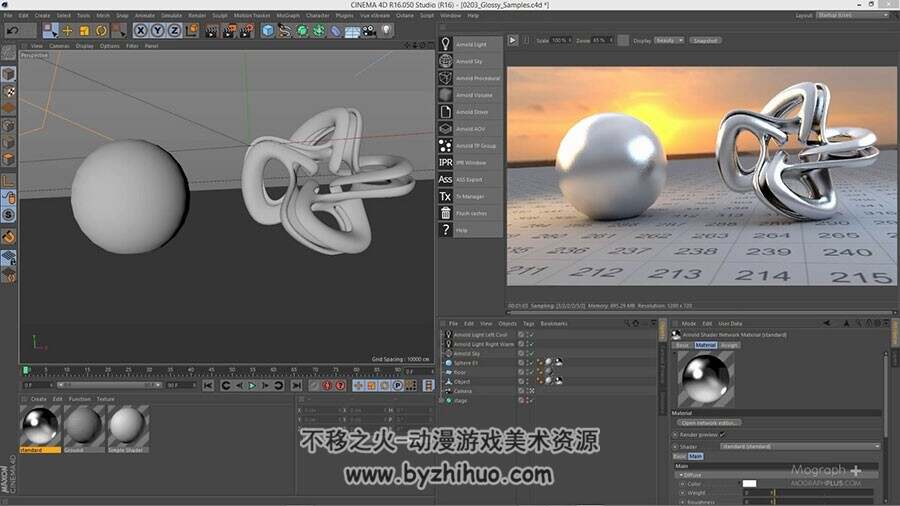Switch to the Assign tab in attributes
This screenshot has width=900, height=506.
coord(729,345)
